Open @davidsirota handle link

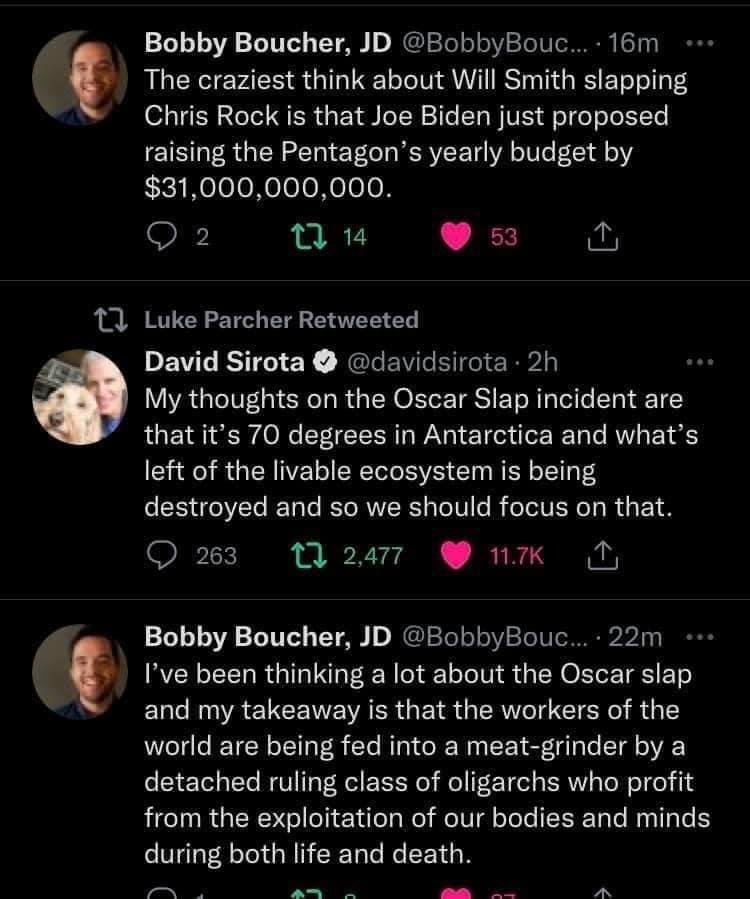(x=425, y=361)
